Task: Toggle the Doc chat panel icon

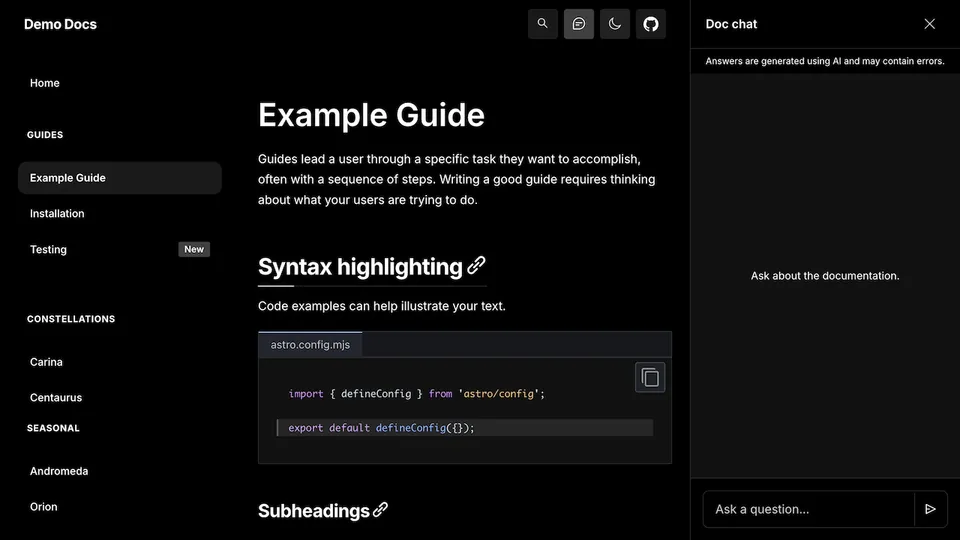Action: (578, 24)
